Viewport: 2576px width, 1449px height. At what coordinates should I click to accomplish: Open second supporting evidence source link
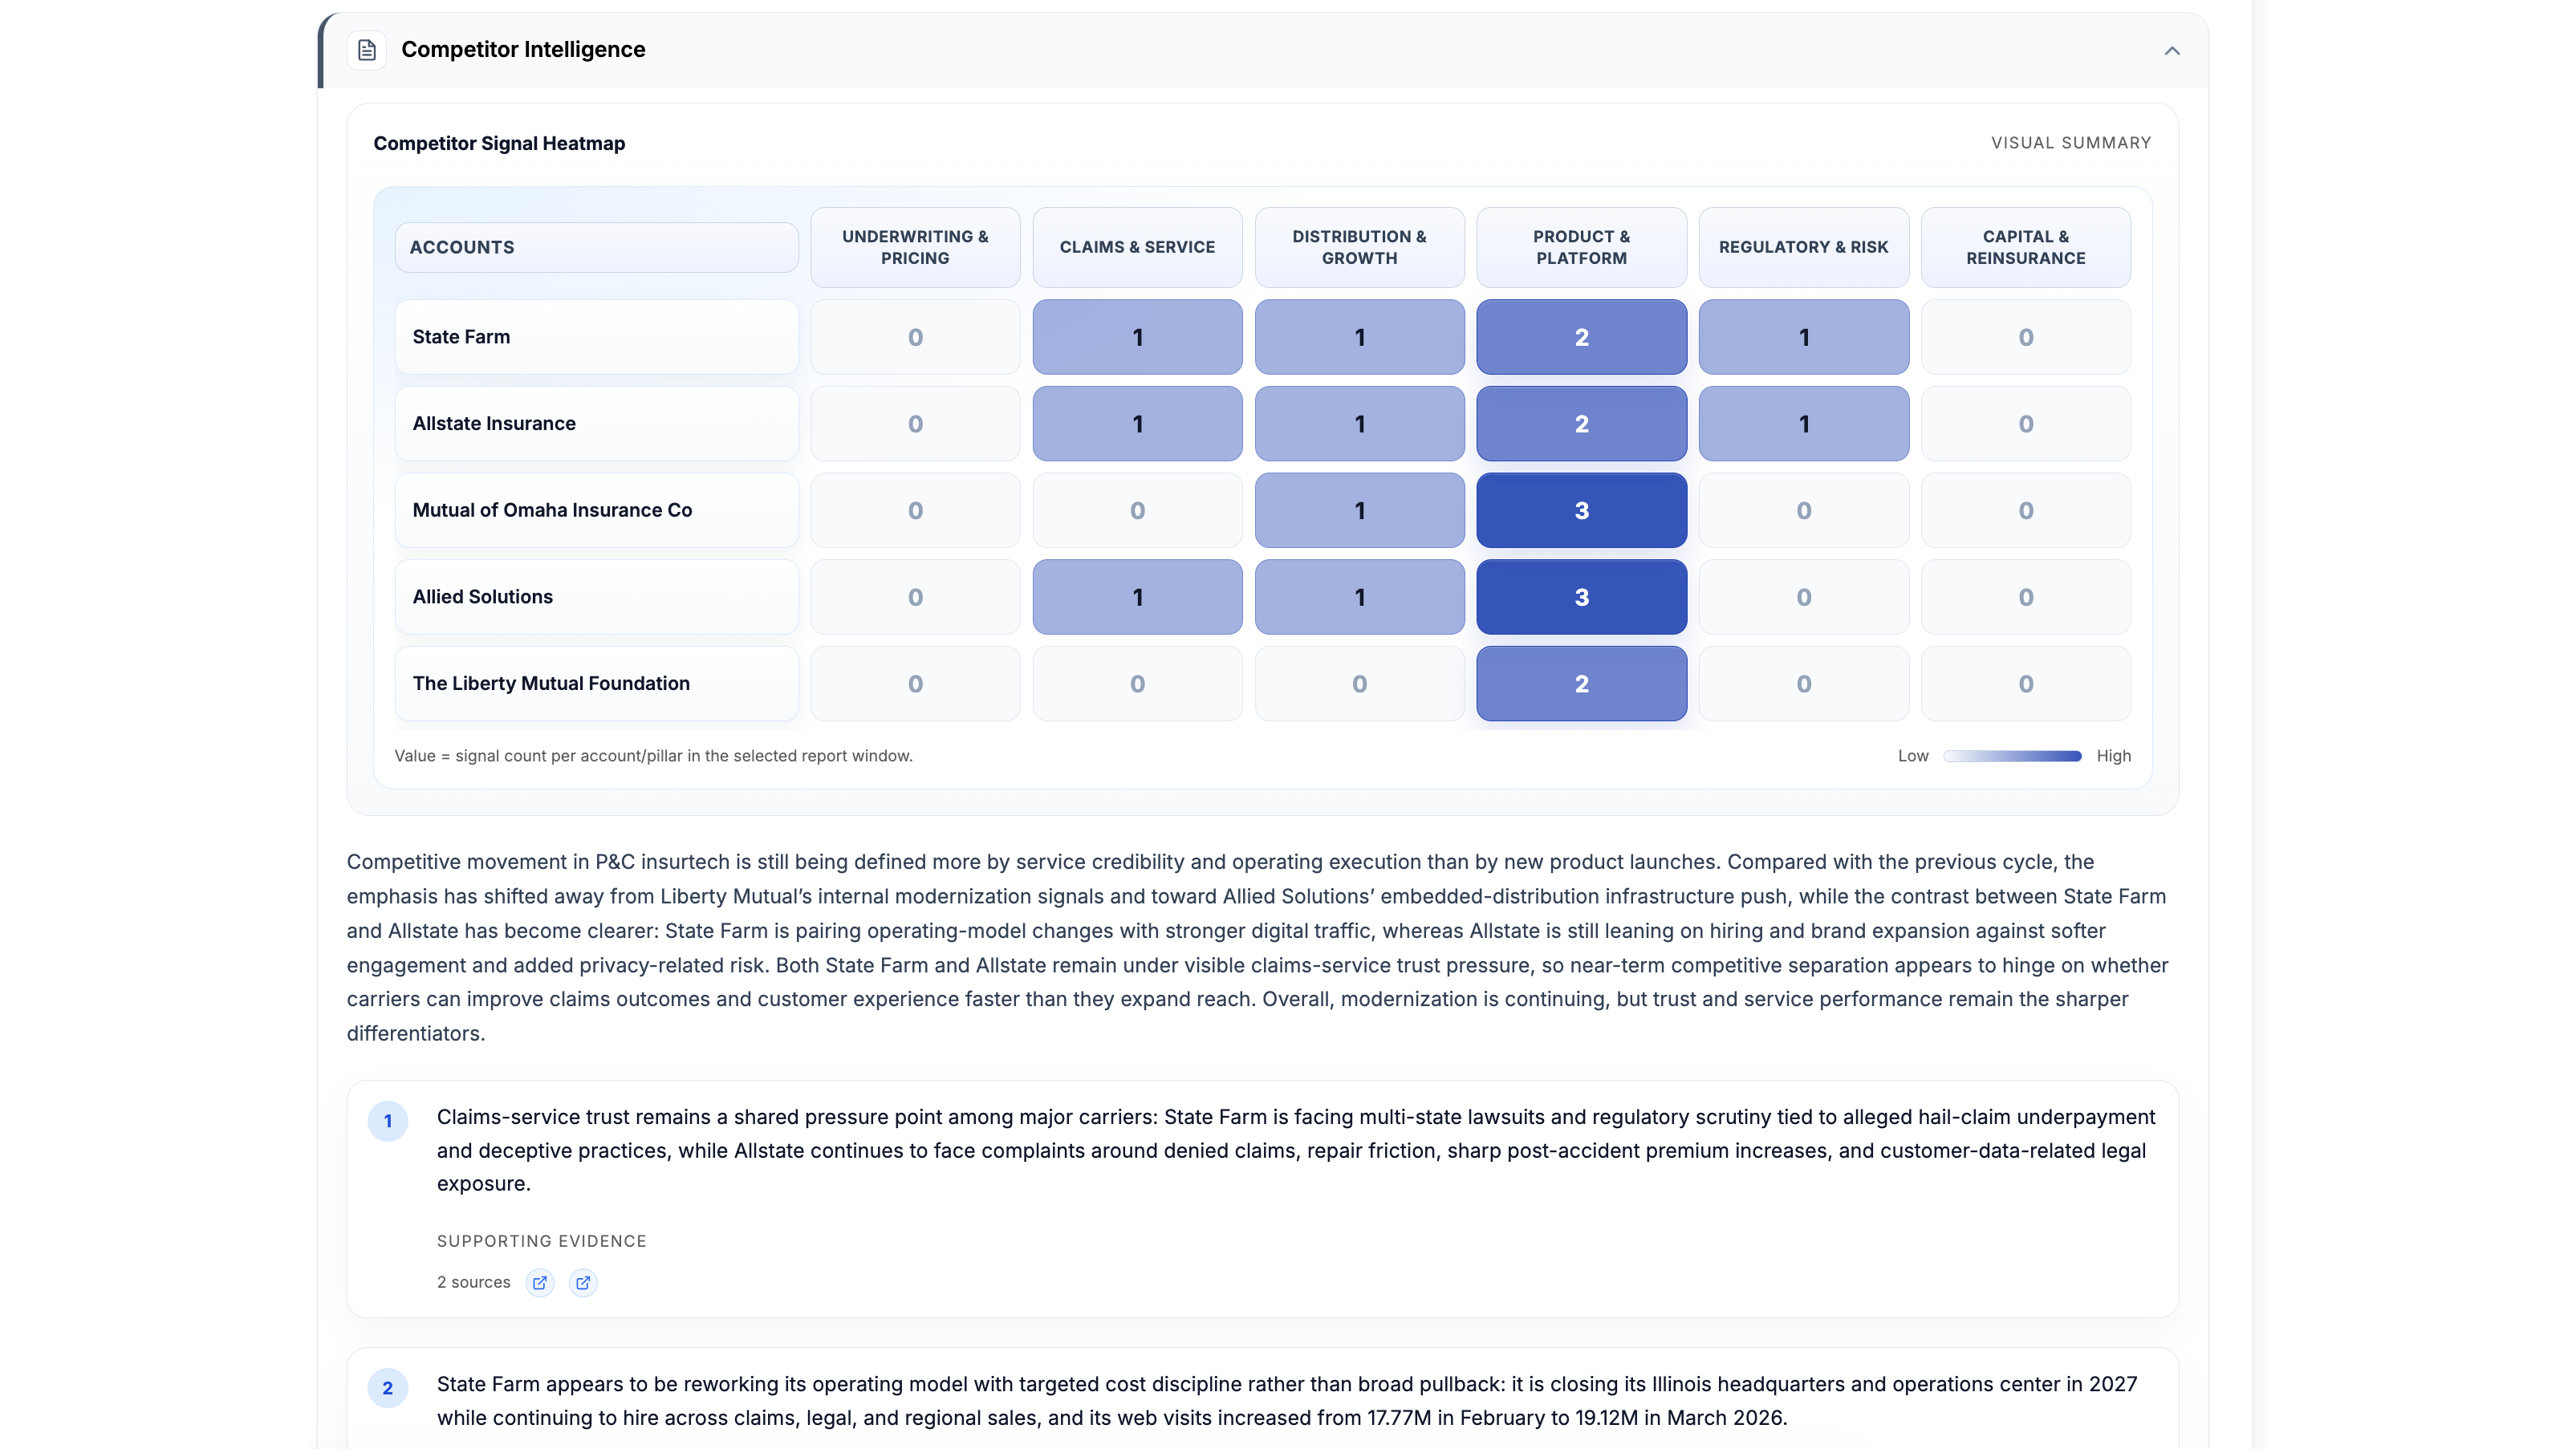pos(583,1282)
